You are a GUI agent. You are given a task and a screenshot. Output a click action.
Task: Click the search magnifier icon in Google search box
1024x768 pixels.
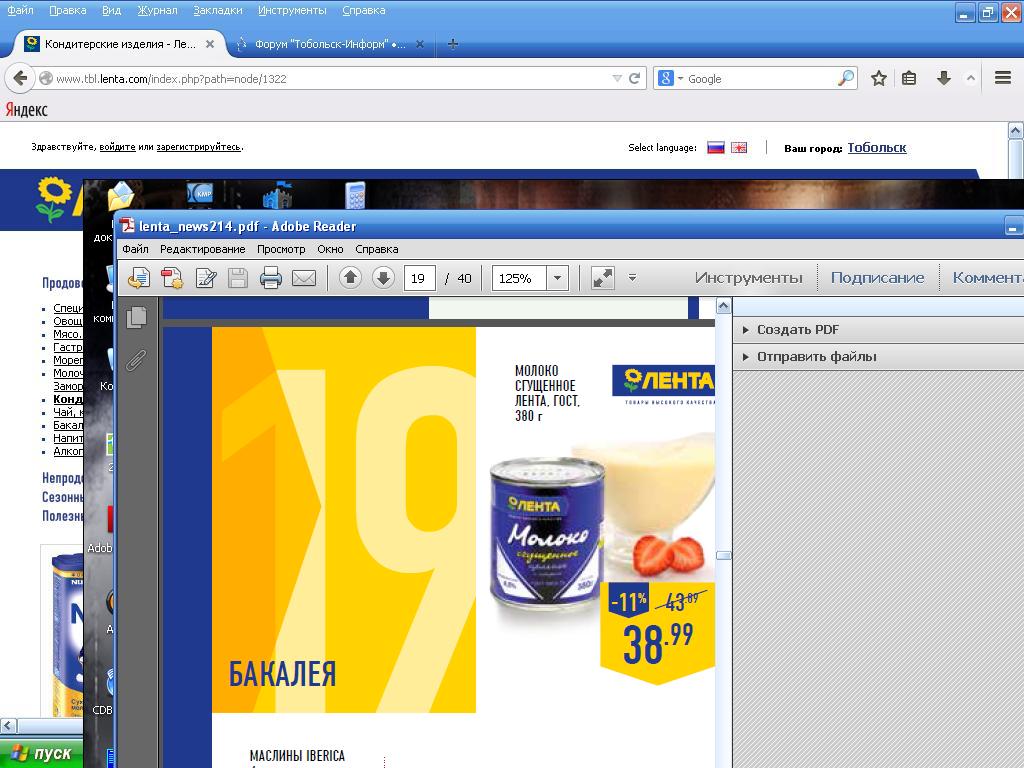tap(846, 78)
